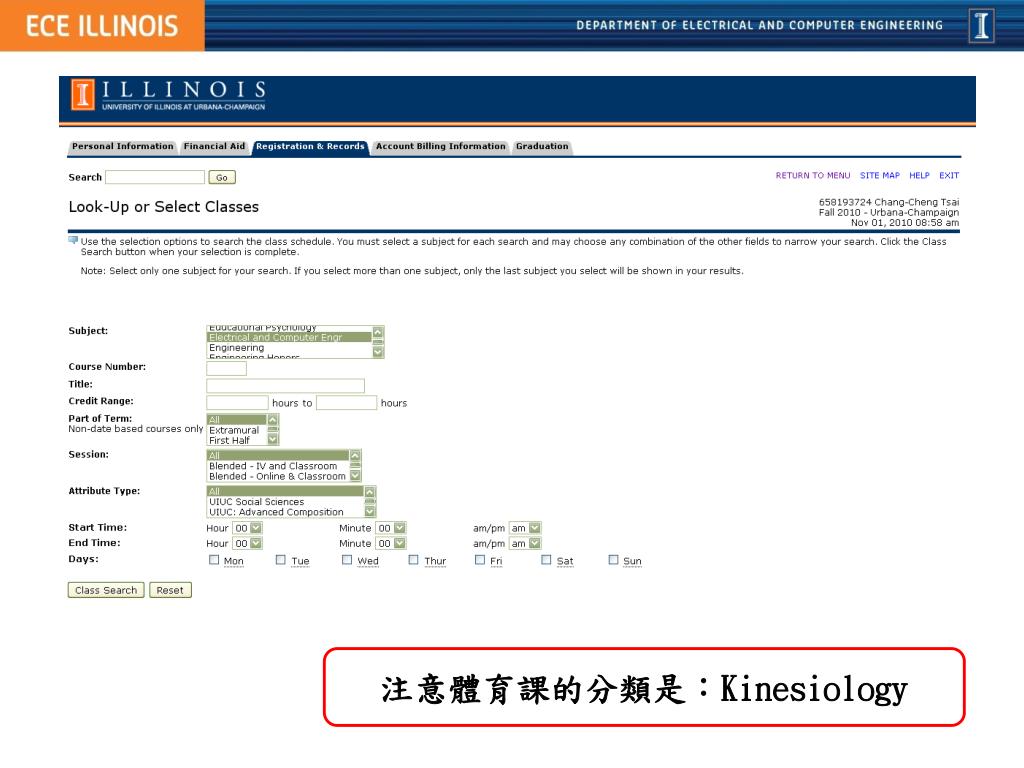
Task: Select First Half in Part of Term
Action: coord(236,440)
